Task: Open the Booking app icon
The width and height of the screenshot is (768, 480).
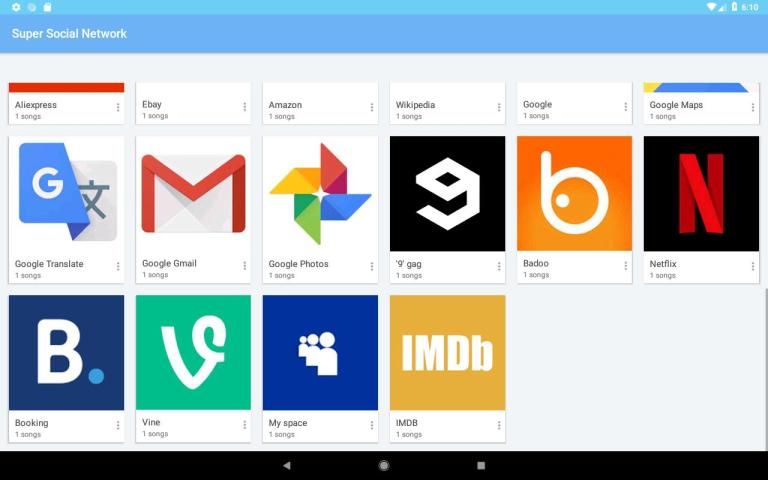Action: [x=66, y=353]
